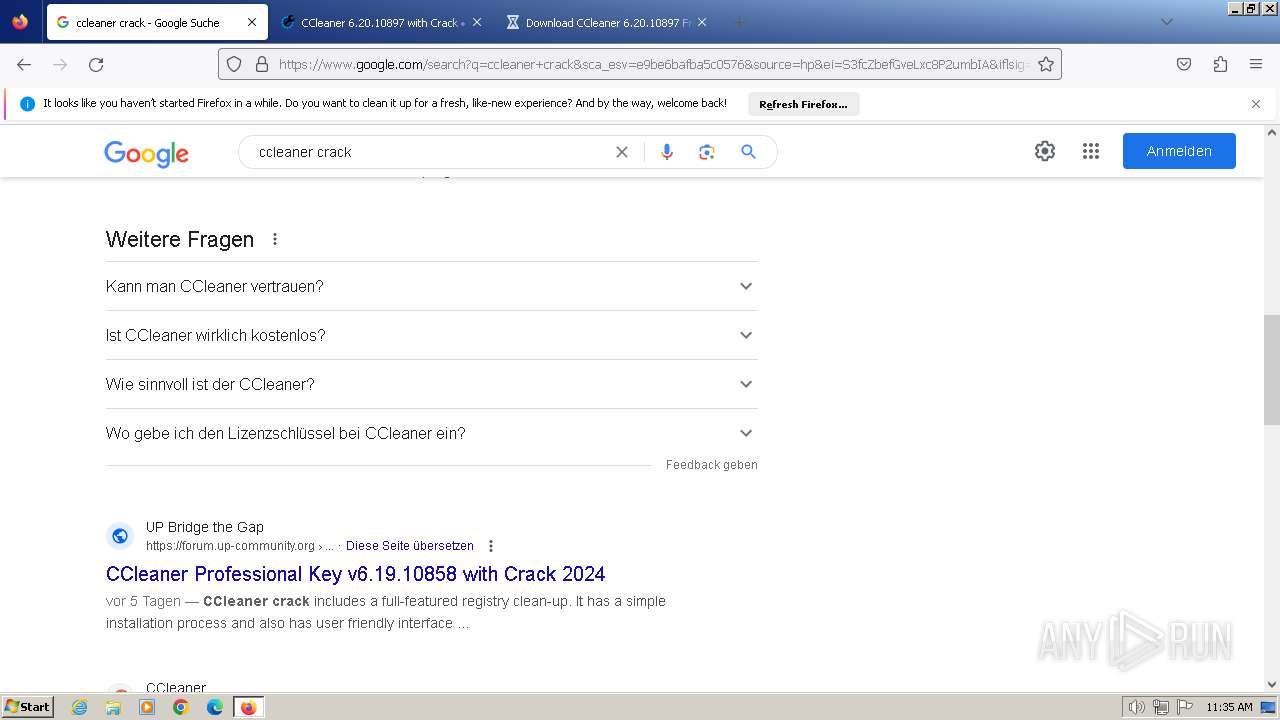This screenshot has width=1280, height=720.
Task: Open the Pocket save icon
Action: click(x=1184, y=64)
